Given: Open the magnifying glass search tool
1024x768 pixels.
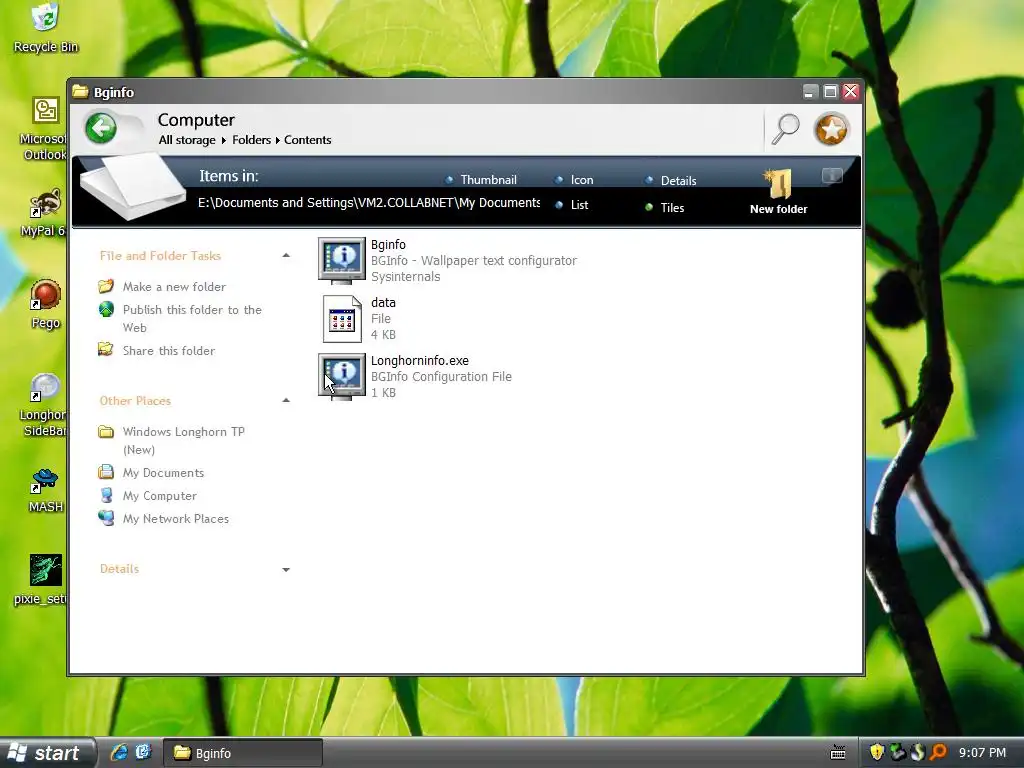Looking at the screenshot, I should 786,129.
